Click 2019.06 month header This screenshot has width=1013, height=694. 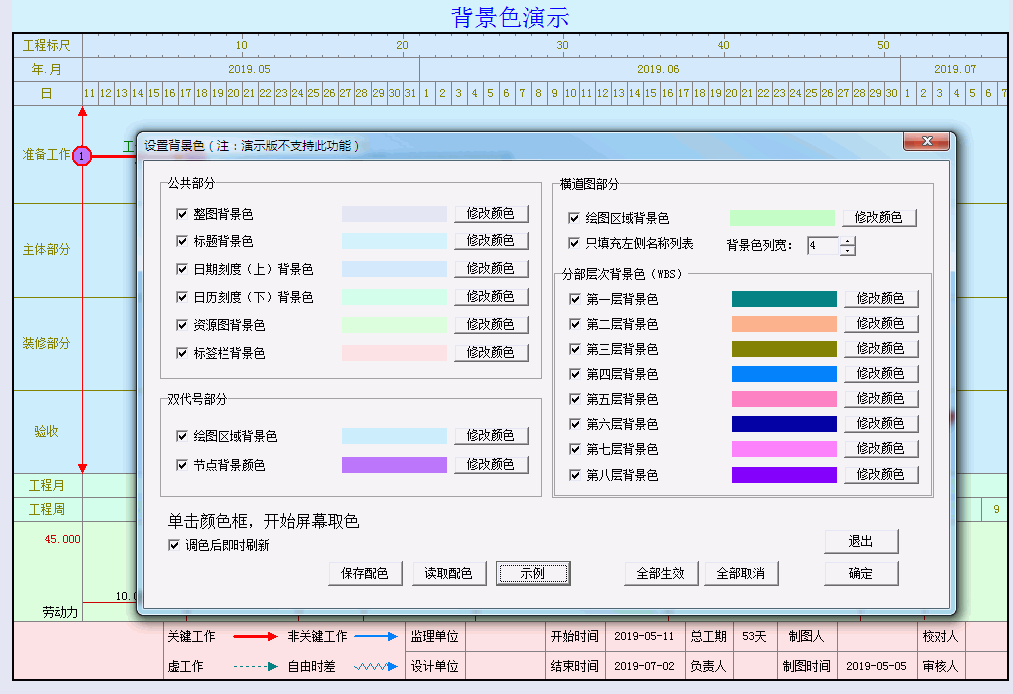pos(659,69)
